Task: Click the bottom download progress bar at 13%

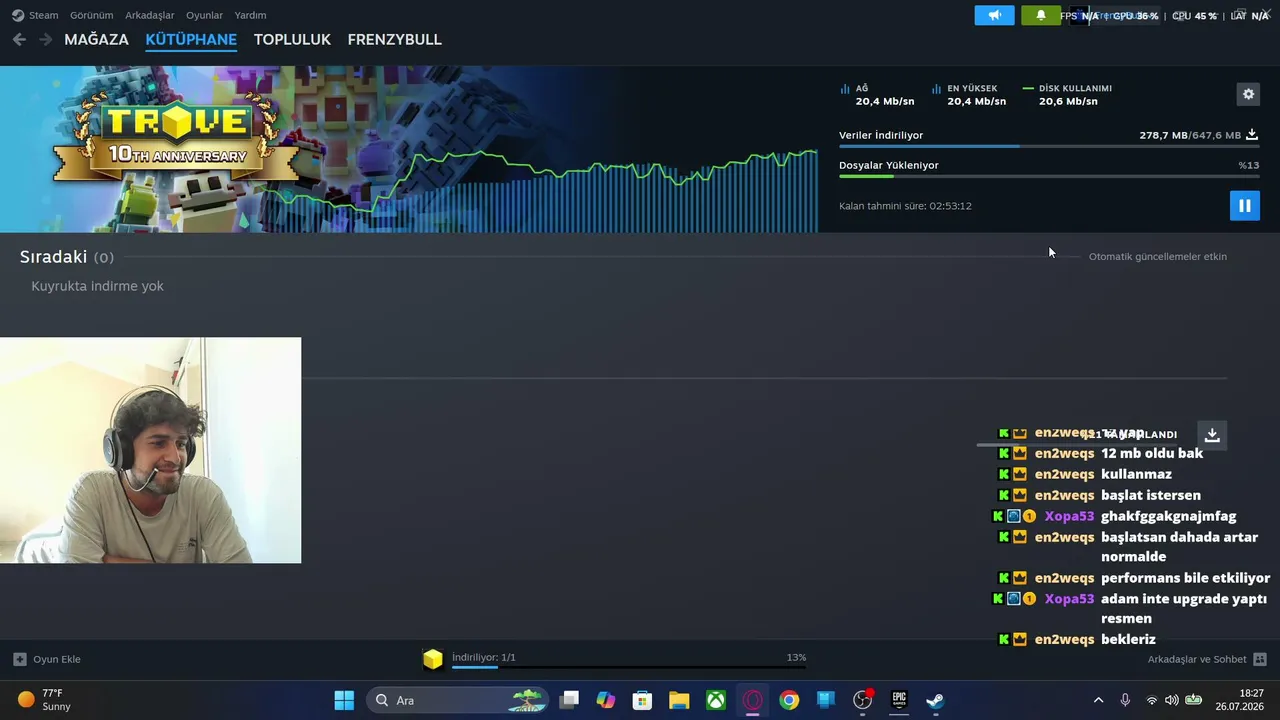Action: coord(628,667)
